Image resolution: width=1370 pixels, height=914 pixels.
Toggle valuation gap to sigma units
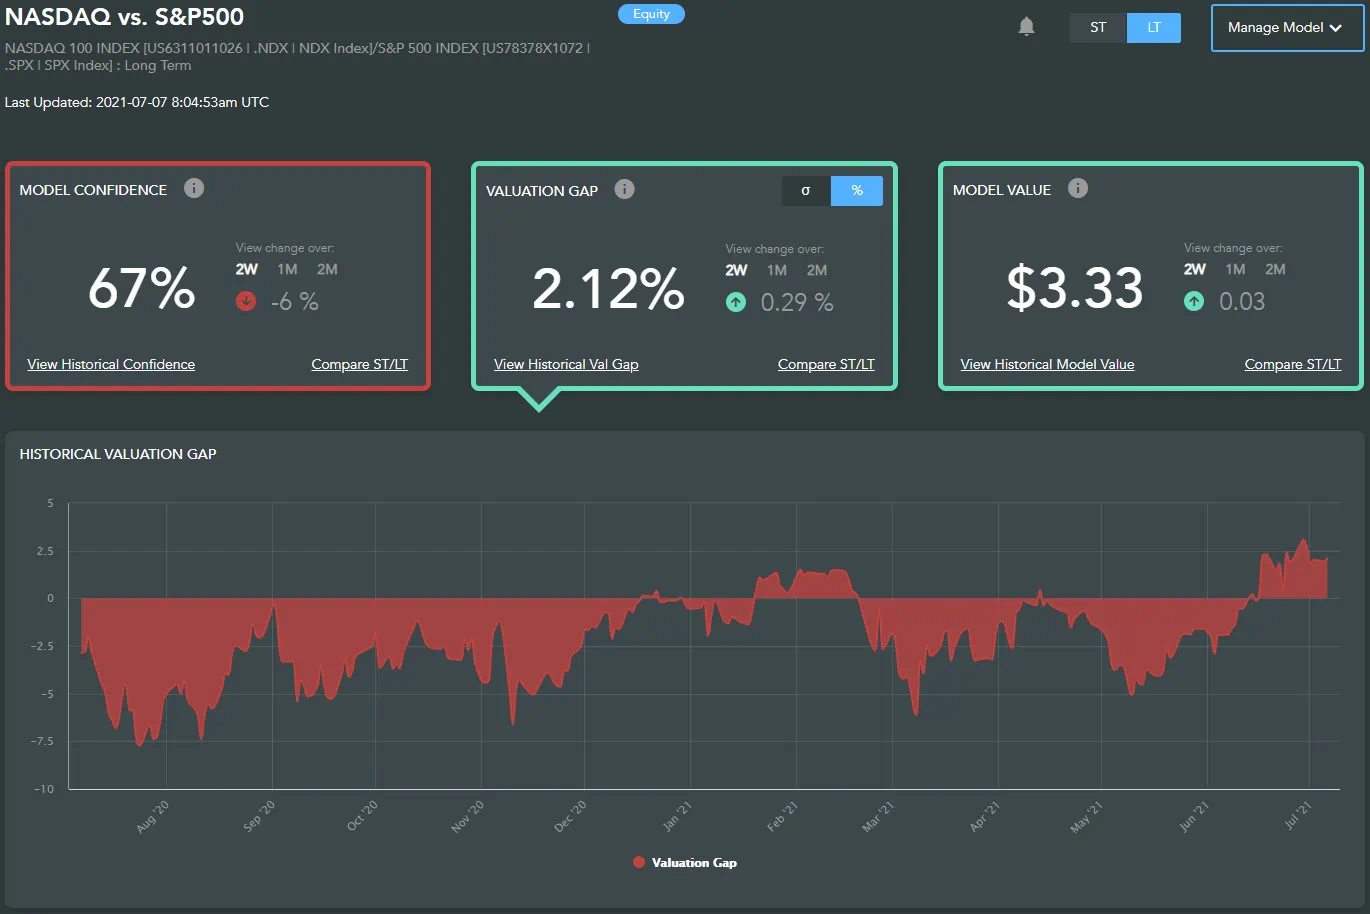[x=806, y=191]
